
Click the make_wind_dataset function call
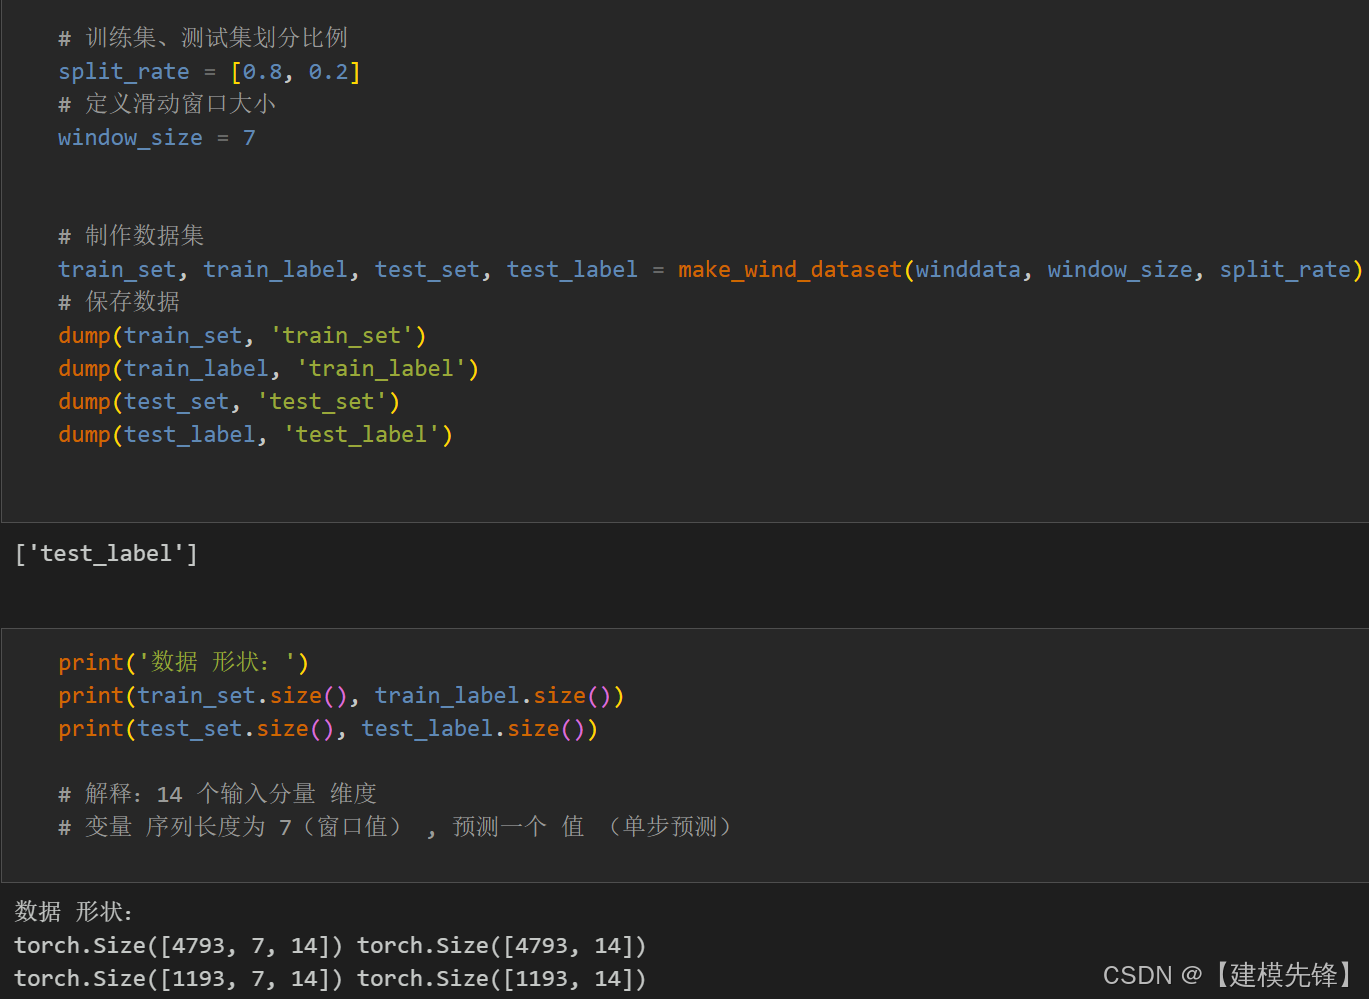788,268
